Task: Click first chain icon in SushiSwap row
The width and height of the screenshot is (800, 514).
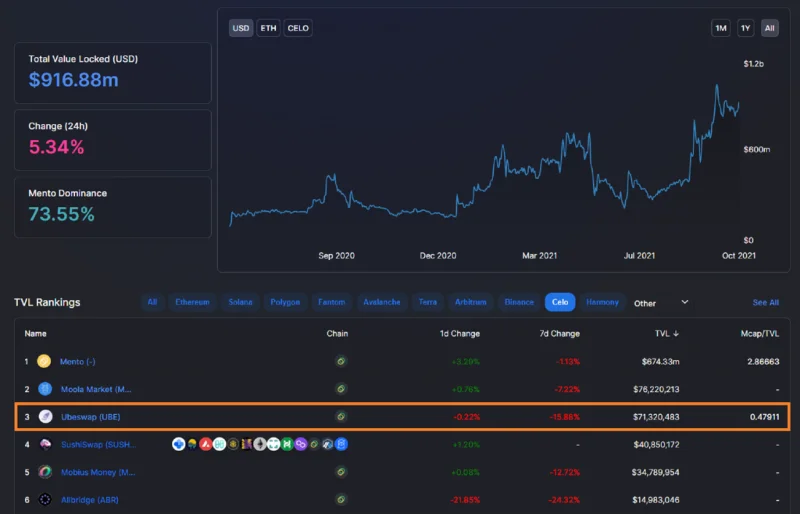Action: pos(179,444)
